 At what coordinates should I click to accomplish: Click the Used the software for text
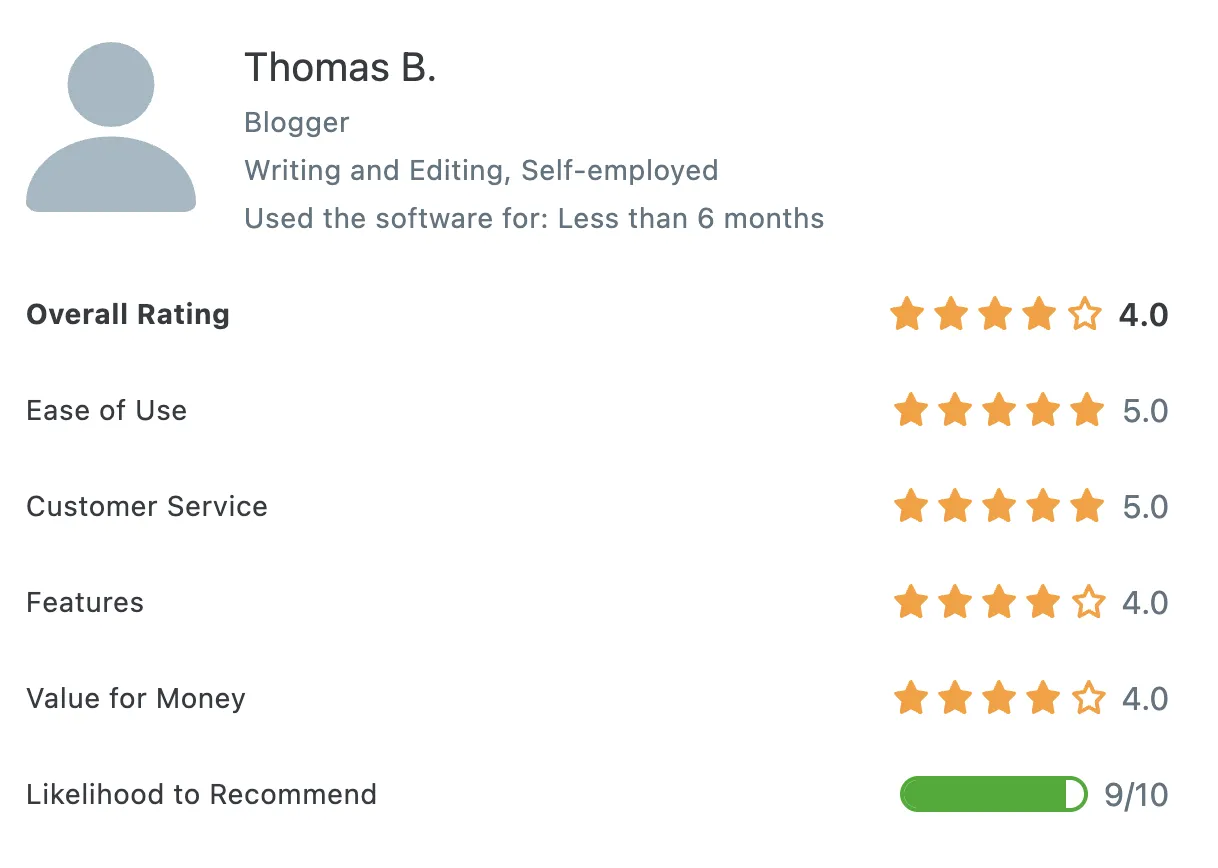(534, 218)
